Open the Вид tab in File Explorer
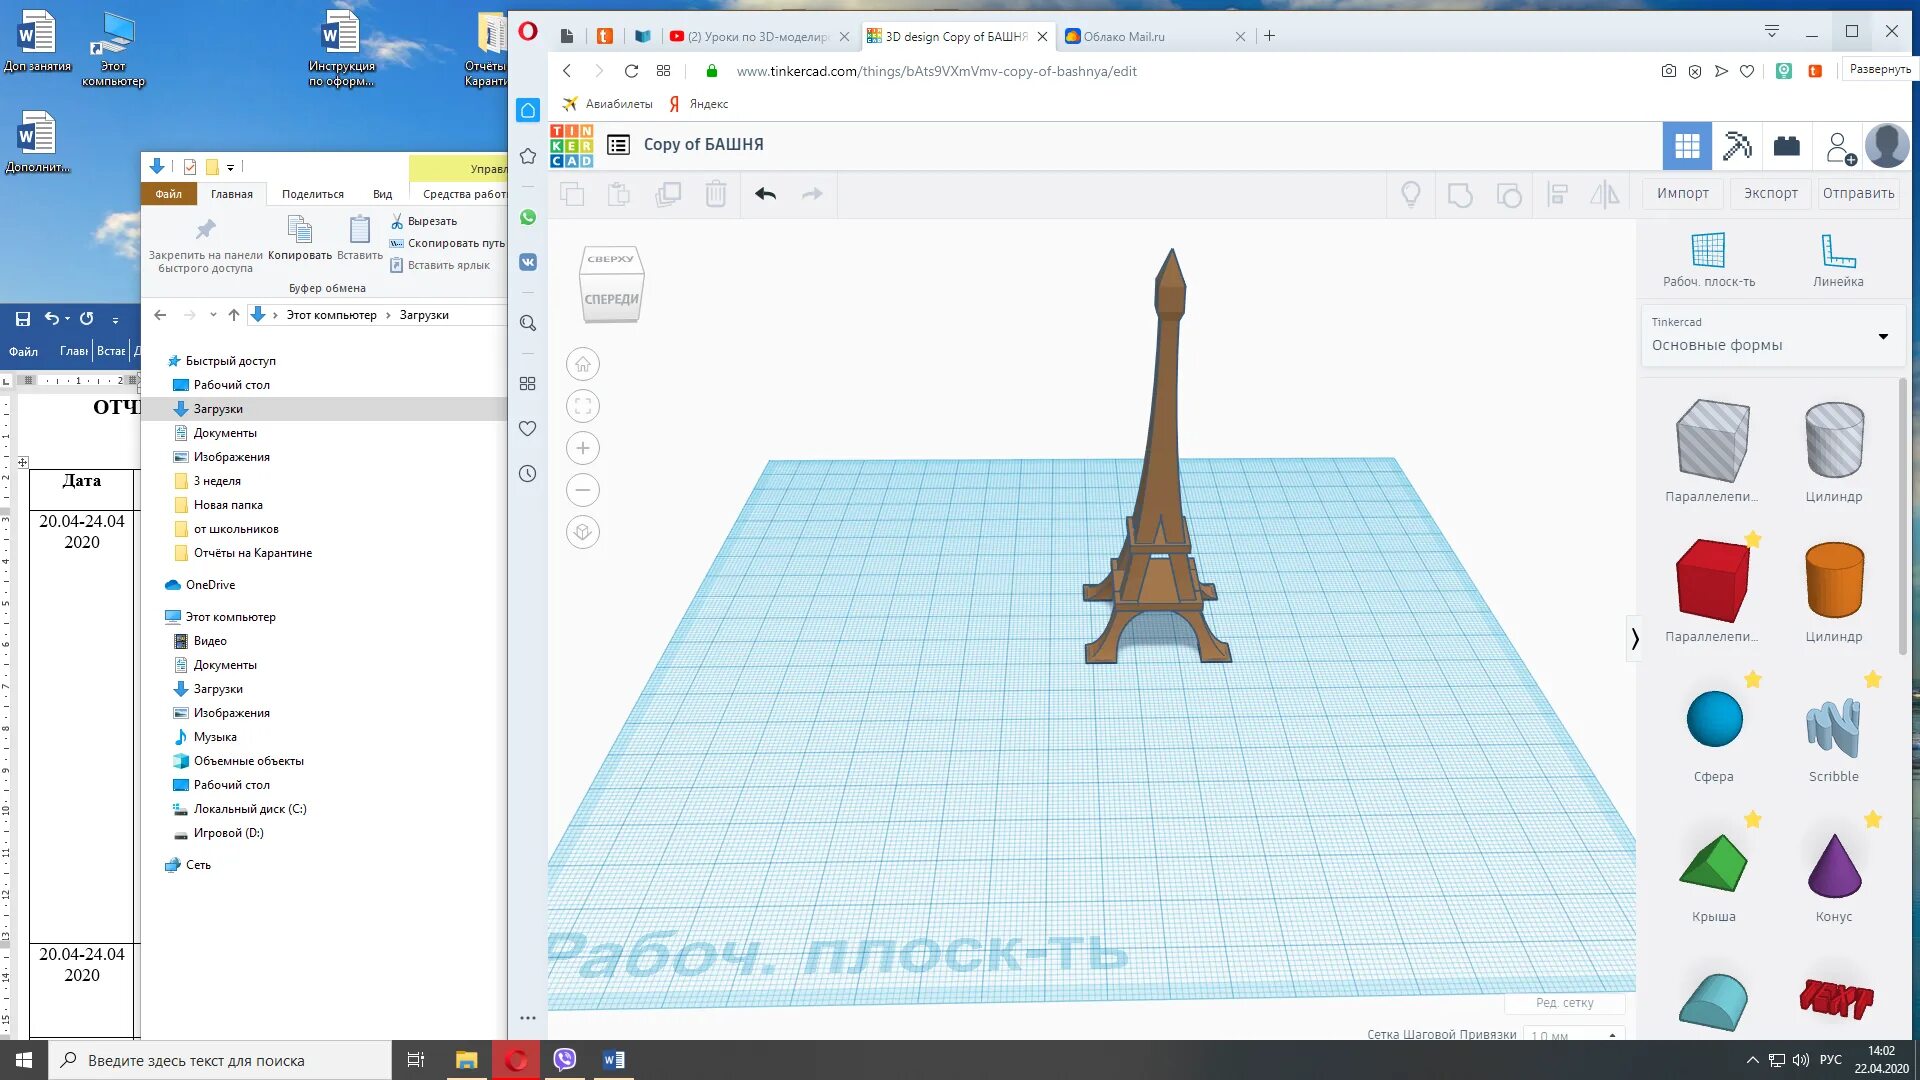This screenshot has height=1080, width=1920. [x=382, y=194]
